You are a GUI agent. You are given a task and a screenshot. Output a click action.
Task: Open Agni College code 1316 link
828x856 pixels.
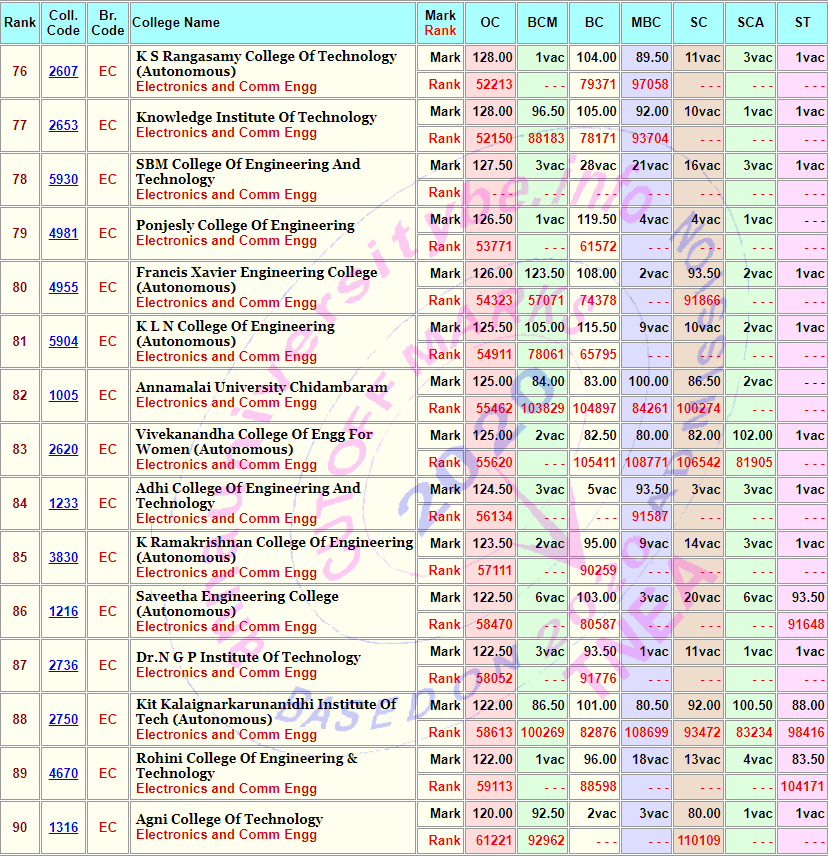tap(63, 828)
